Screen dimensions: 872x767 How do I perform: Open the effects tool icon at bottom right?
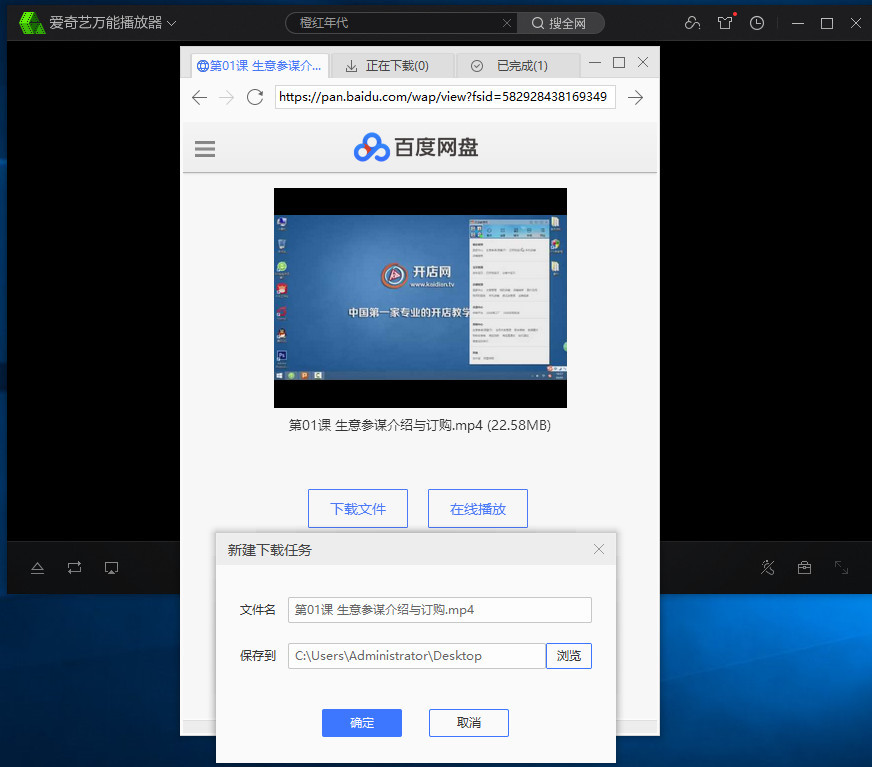click(767, 567)
